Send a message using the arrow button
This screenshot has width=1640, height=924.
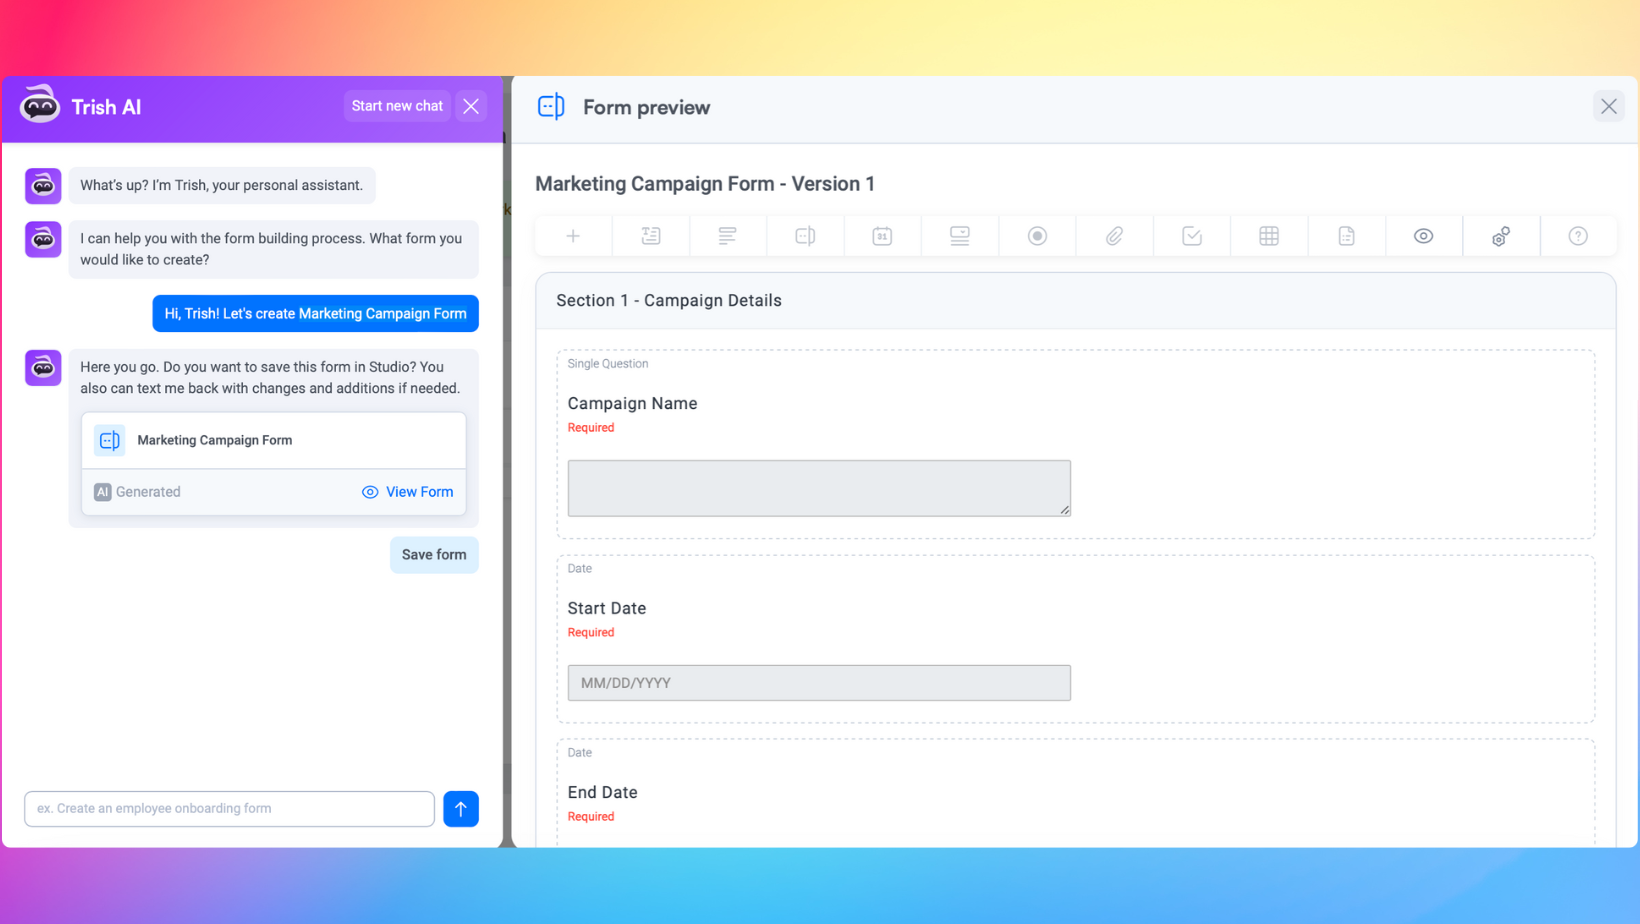tap(461, 808)
